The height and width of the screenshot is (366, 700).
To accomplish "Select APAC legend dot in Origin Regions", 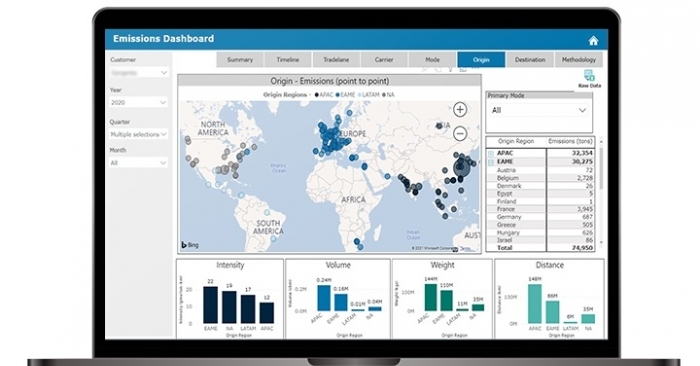I will pos(317,95).
